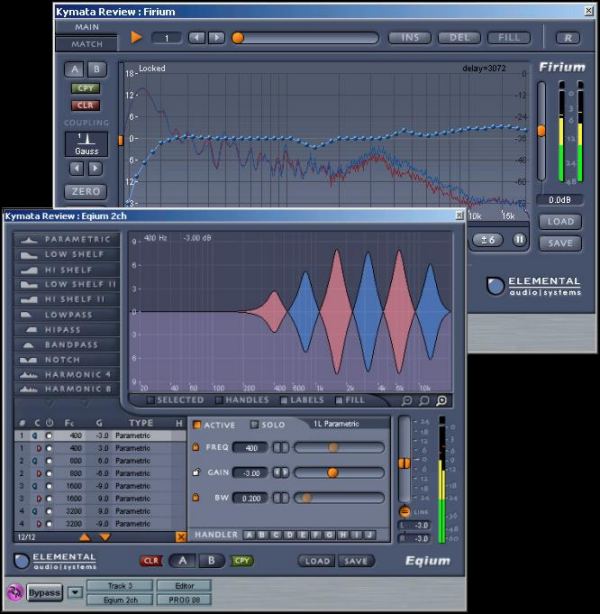Screen dimensions: 600x614
Task: Select the Parametric filter type
Action: (x=67, y=239)
